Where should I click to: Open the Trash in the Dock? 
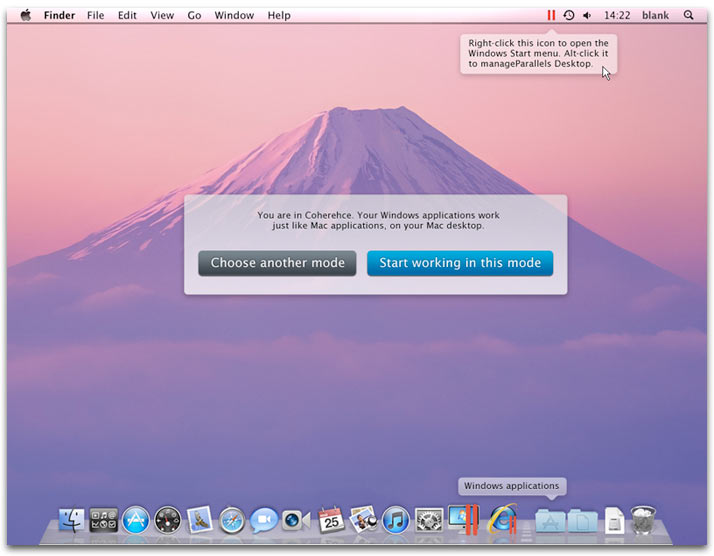coord(643,519)
